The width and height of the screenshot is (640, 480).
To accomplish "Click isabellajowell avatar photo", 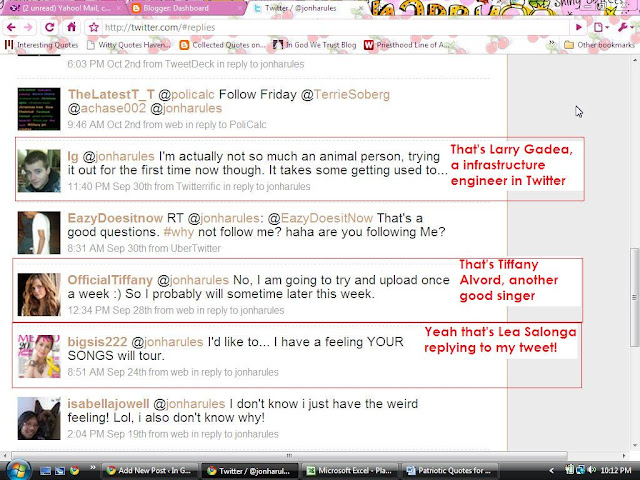I will (39, 418).
